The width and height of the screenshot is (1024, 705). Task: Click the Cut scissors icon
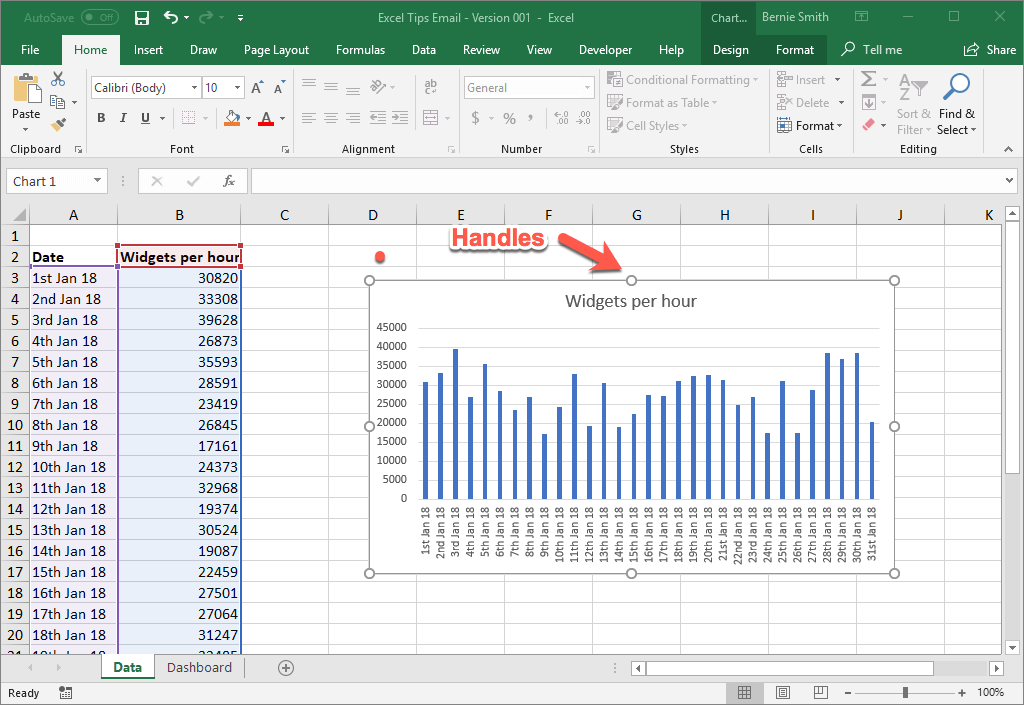click(x=58, y=79)
